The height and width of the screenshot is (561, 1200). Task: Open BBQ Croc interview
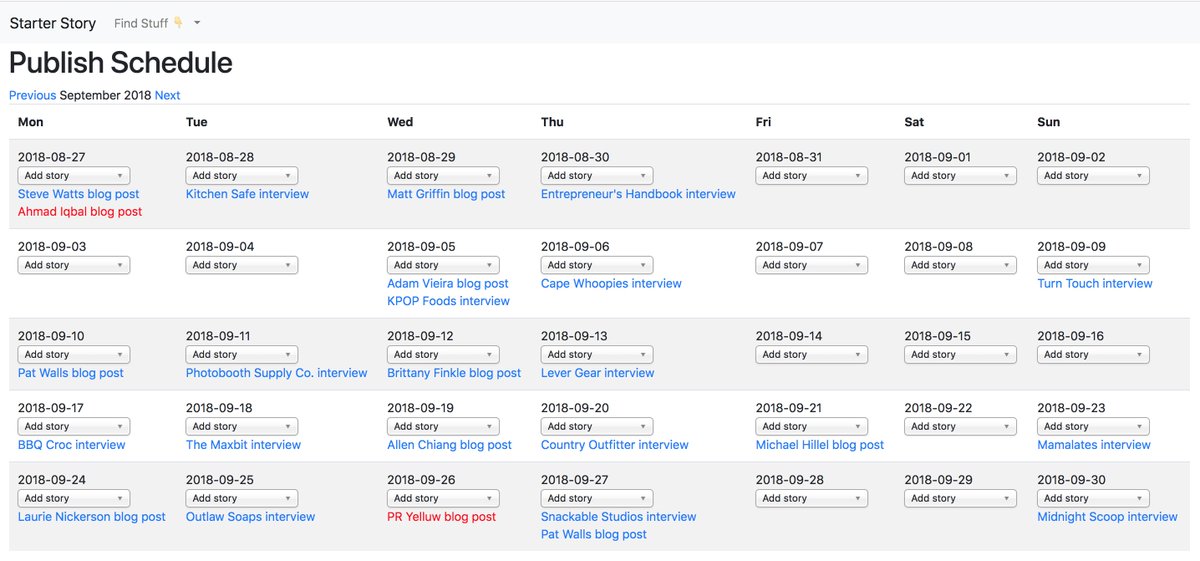[72, 445]
